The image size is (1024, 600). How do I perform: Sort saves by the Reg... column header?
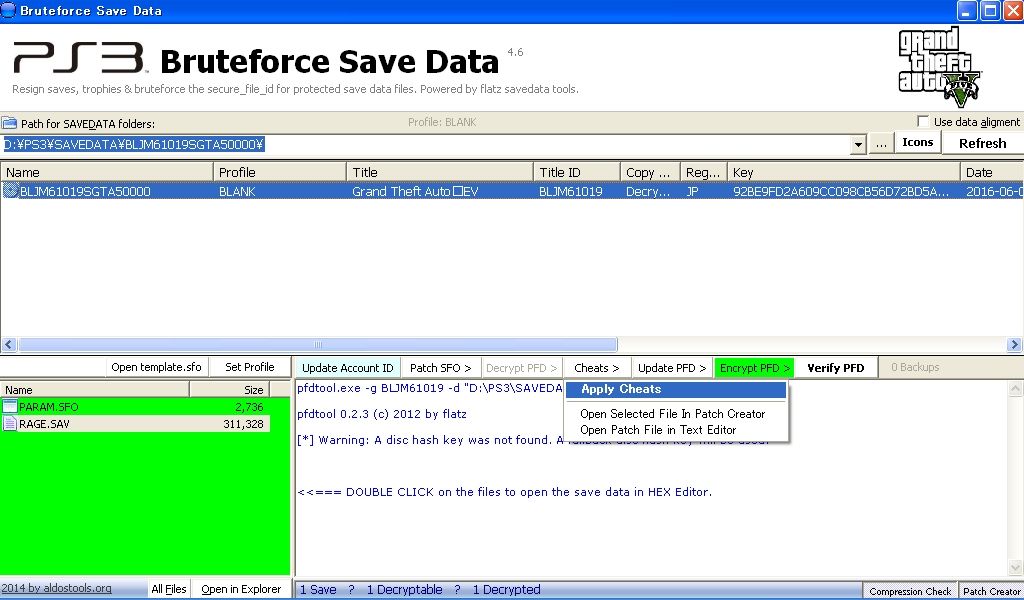(703, 172)
